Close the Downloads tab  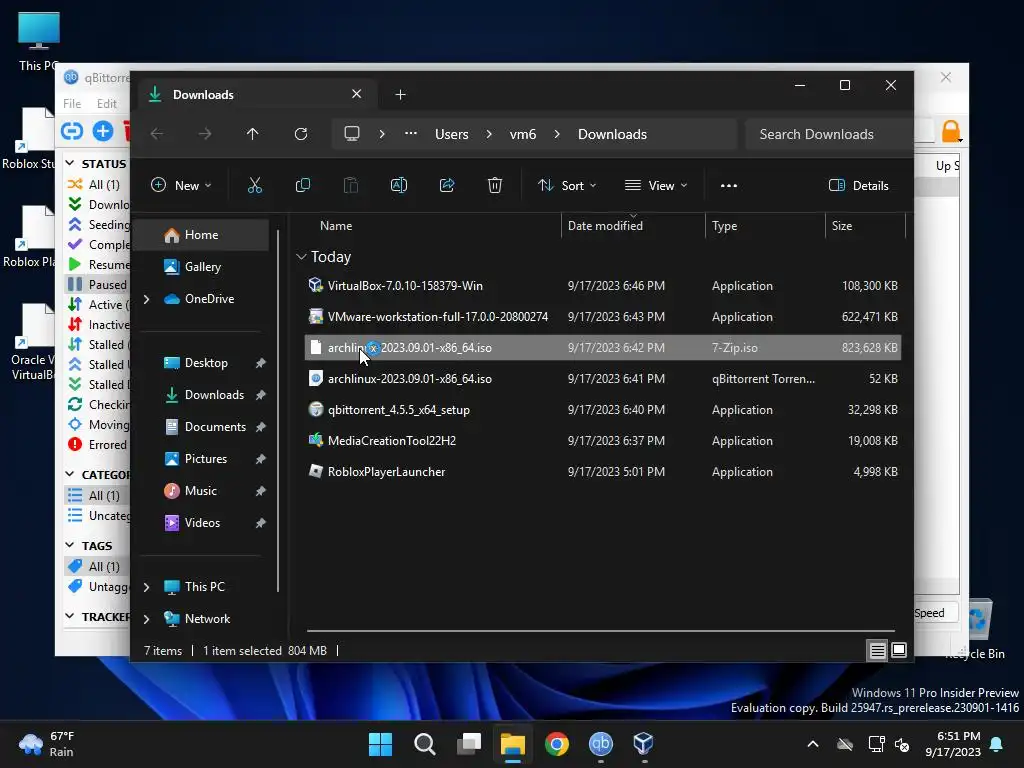pos(357,94)
